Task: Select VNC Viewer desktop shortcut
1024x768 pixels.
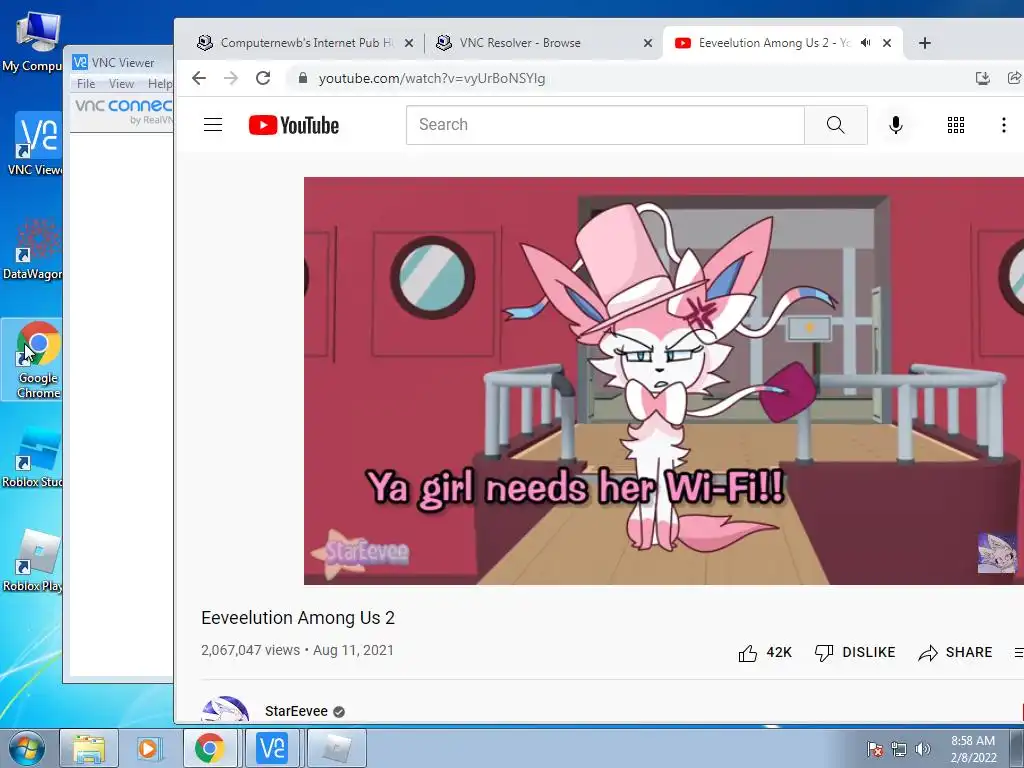Action: pos(34,144)
